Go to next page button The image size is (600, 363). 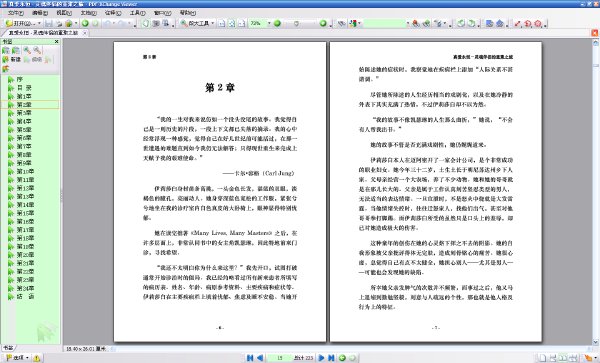[321, 358]
